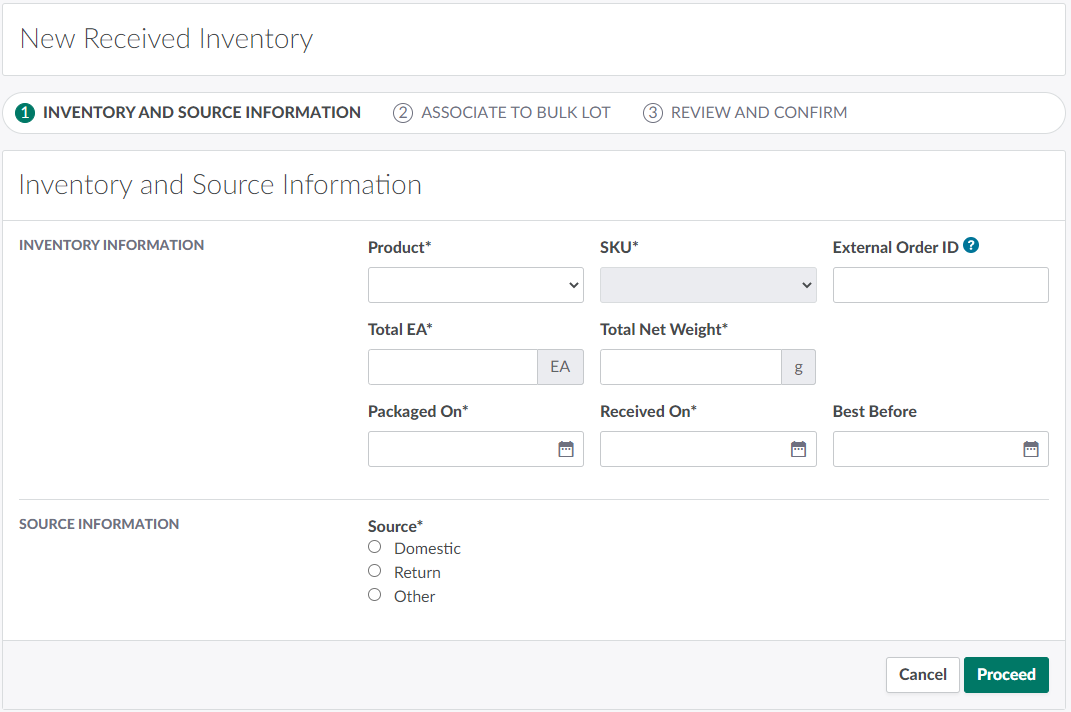Switch to Review and Confirm step
This screenshot has width=1071, height=712.
(x=758, y=113)
